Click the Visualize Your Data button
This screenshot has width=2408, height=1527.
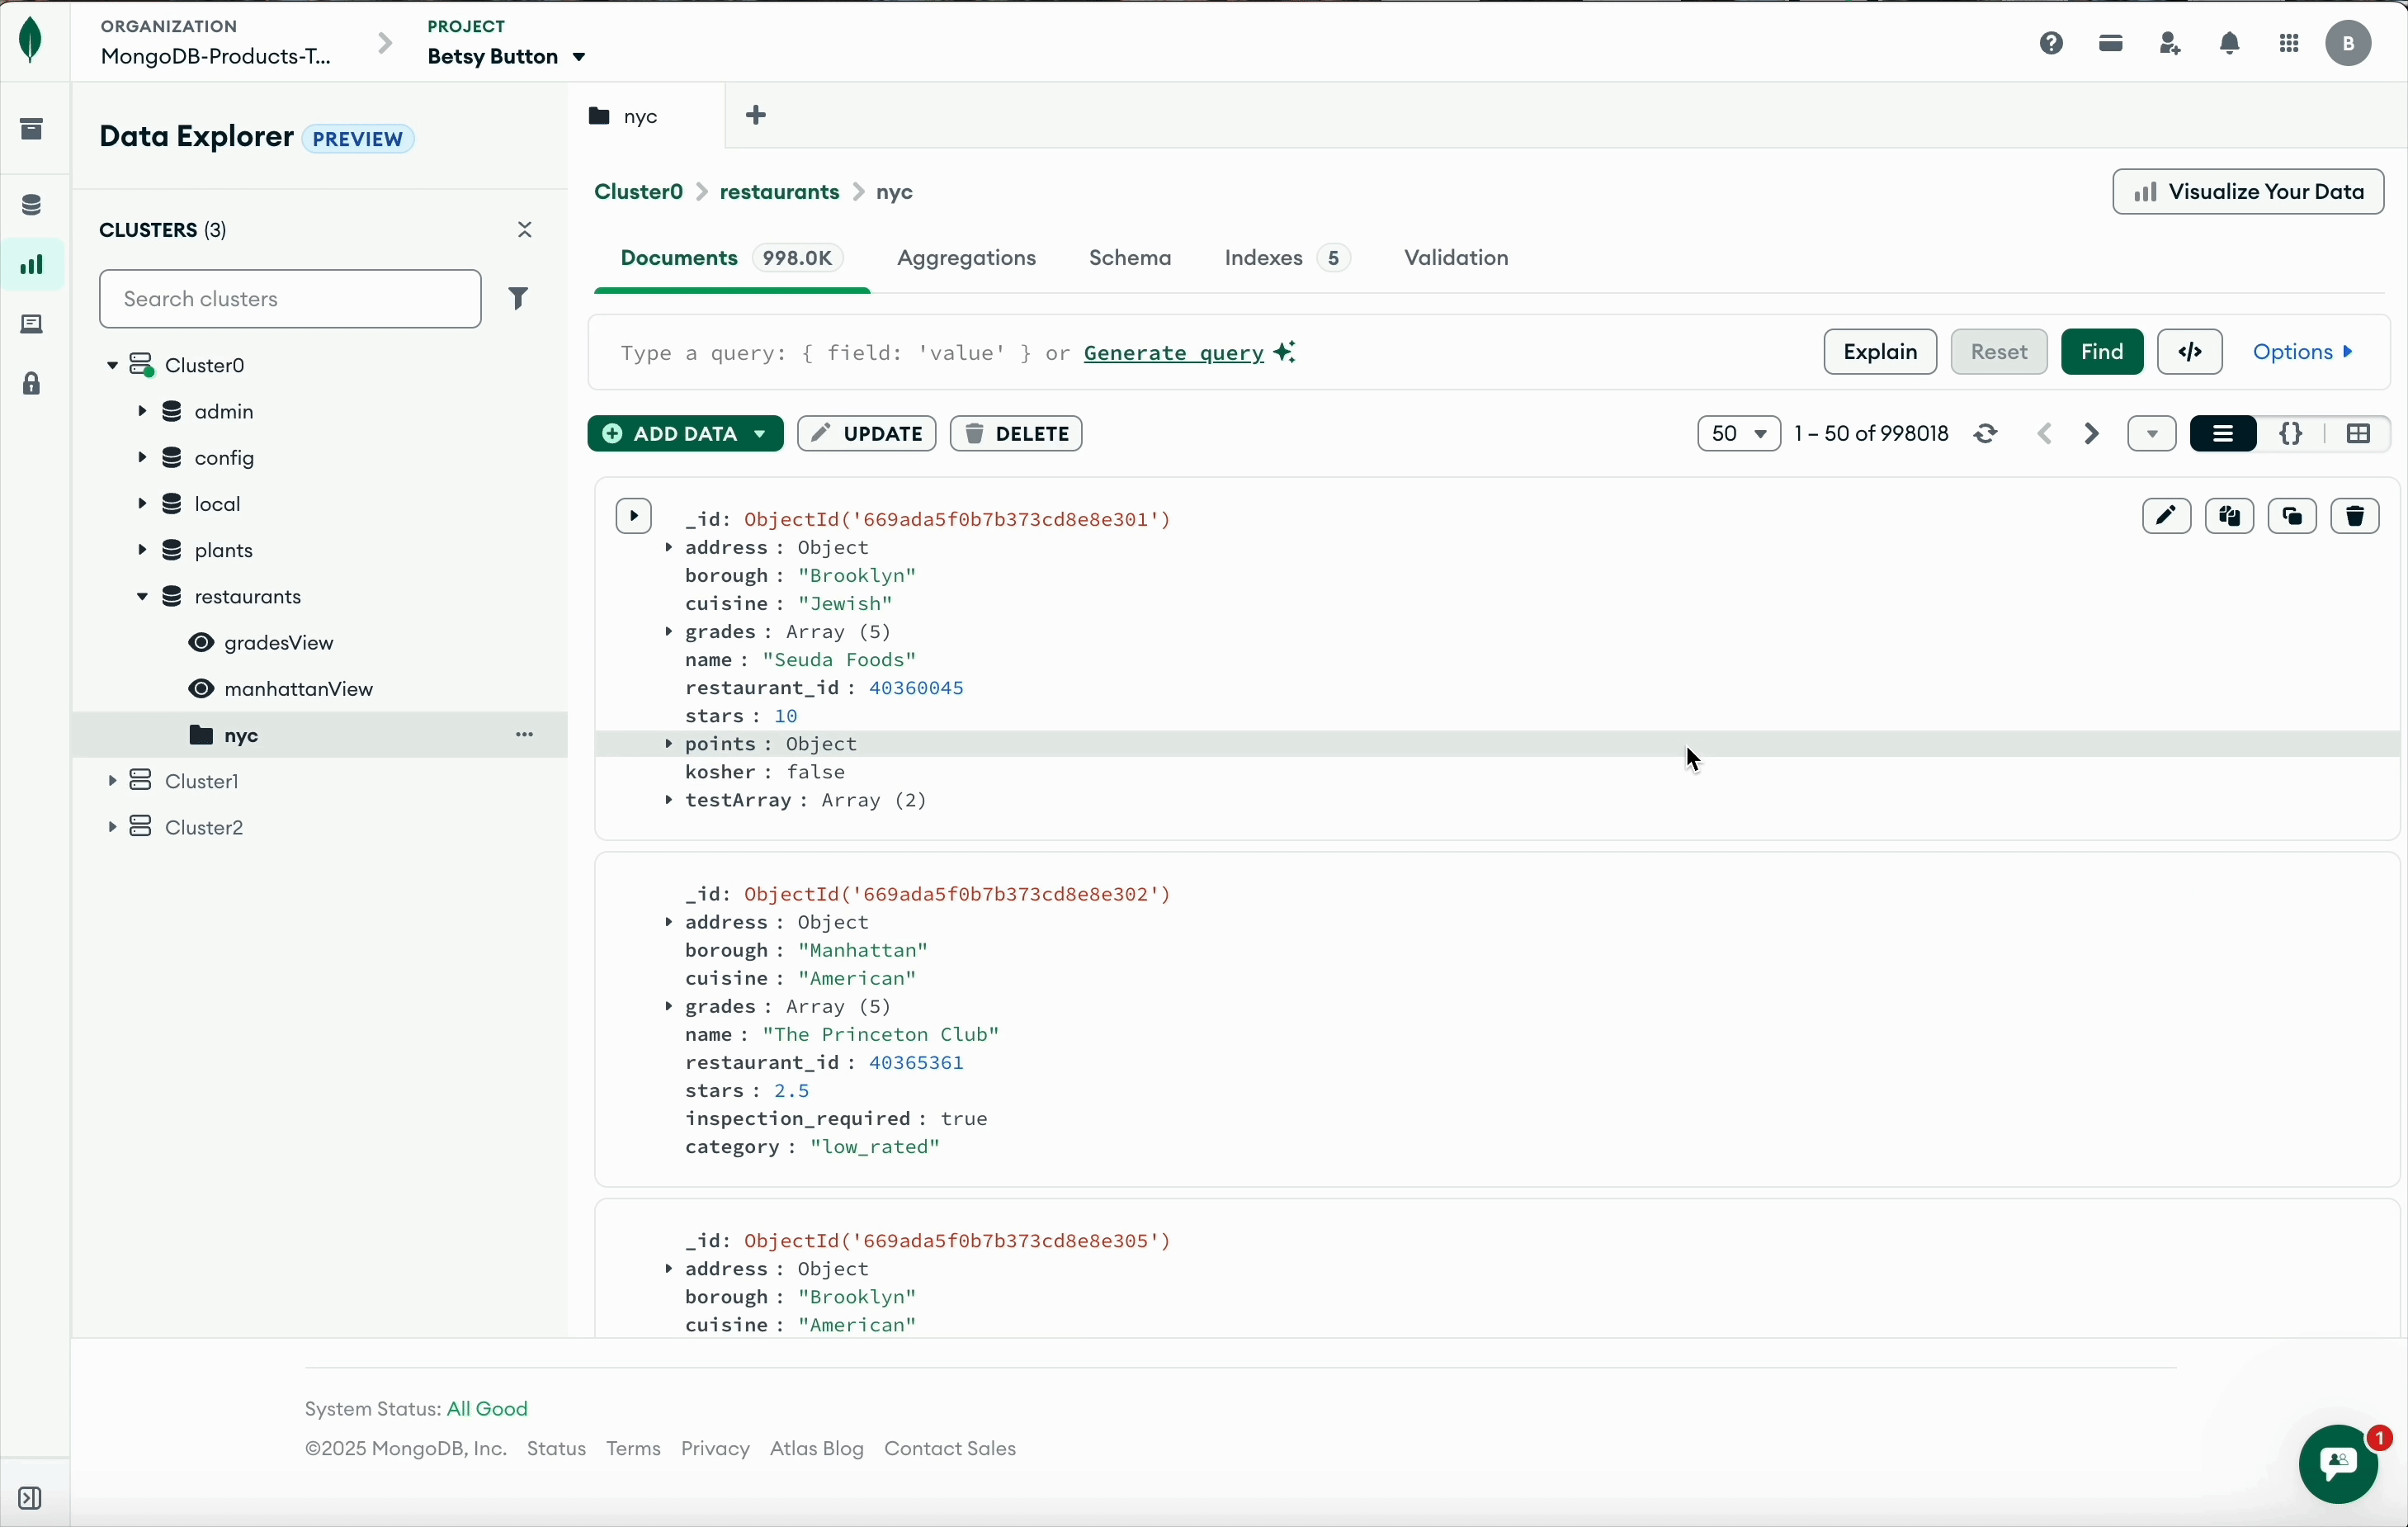pos(2247,191)
